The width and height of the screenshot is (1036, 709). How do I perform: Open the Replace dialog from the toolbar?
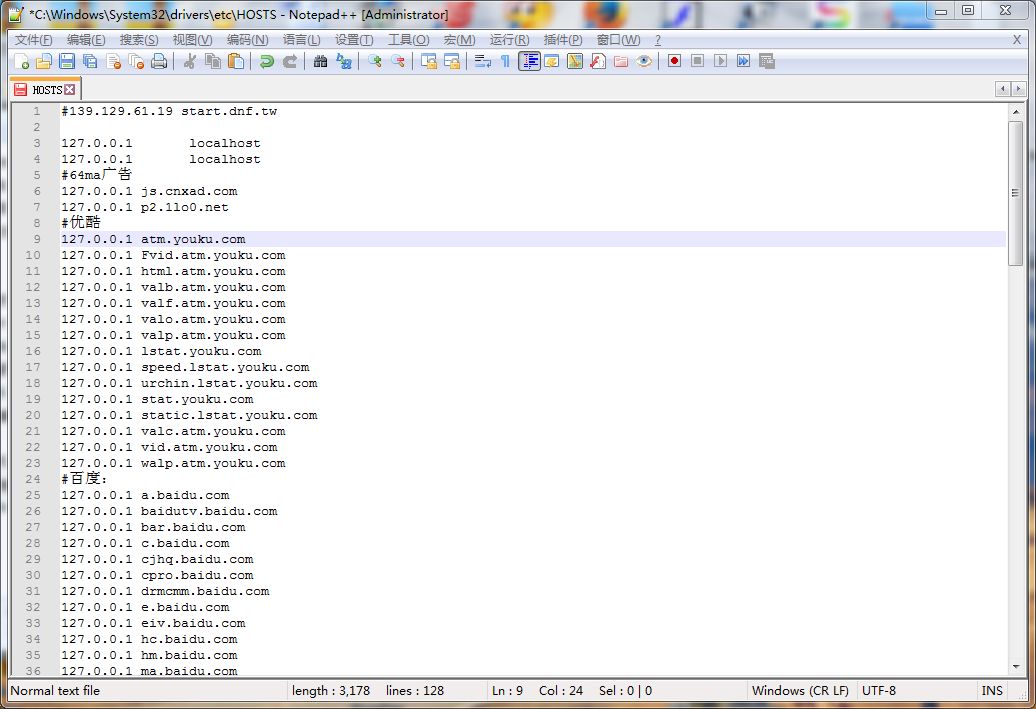tap(344, 61)
